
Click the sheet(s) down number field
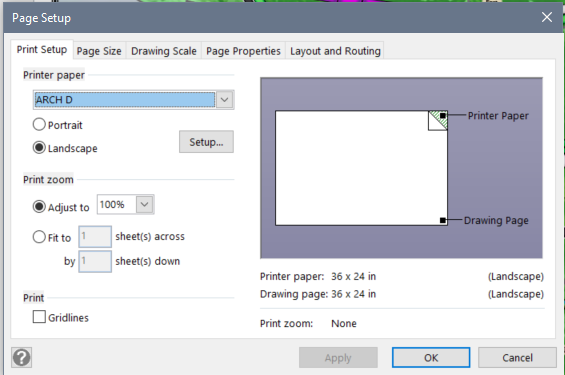click(x=95, y=262)
